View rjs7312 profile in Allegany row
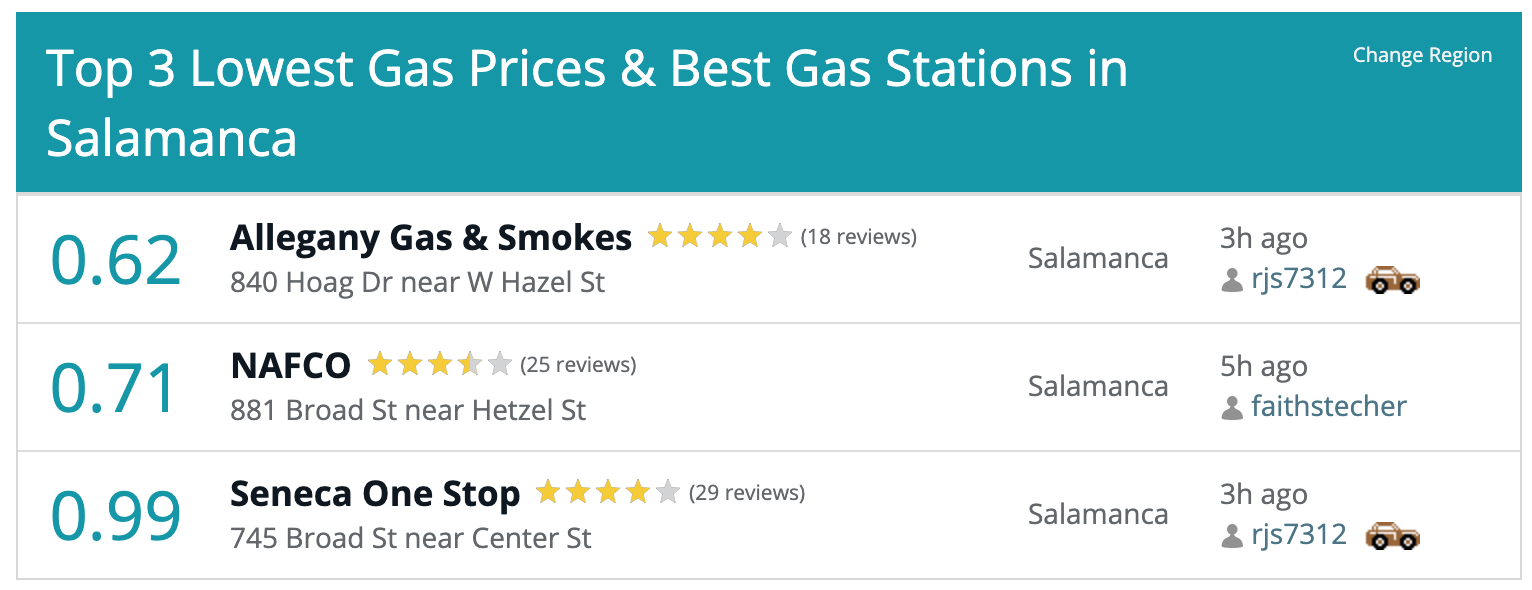 [1298, 279]
